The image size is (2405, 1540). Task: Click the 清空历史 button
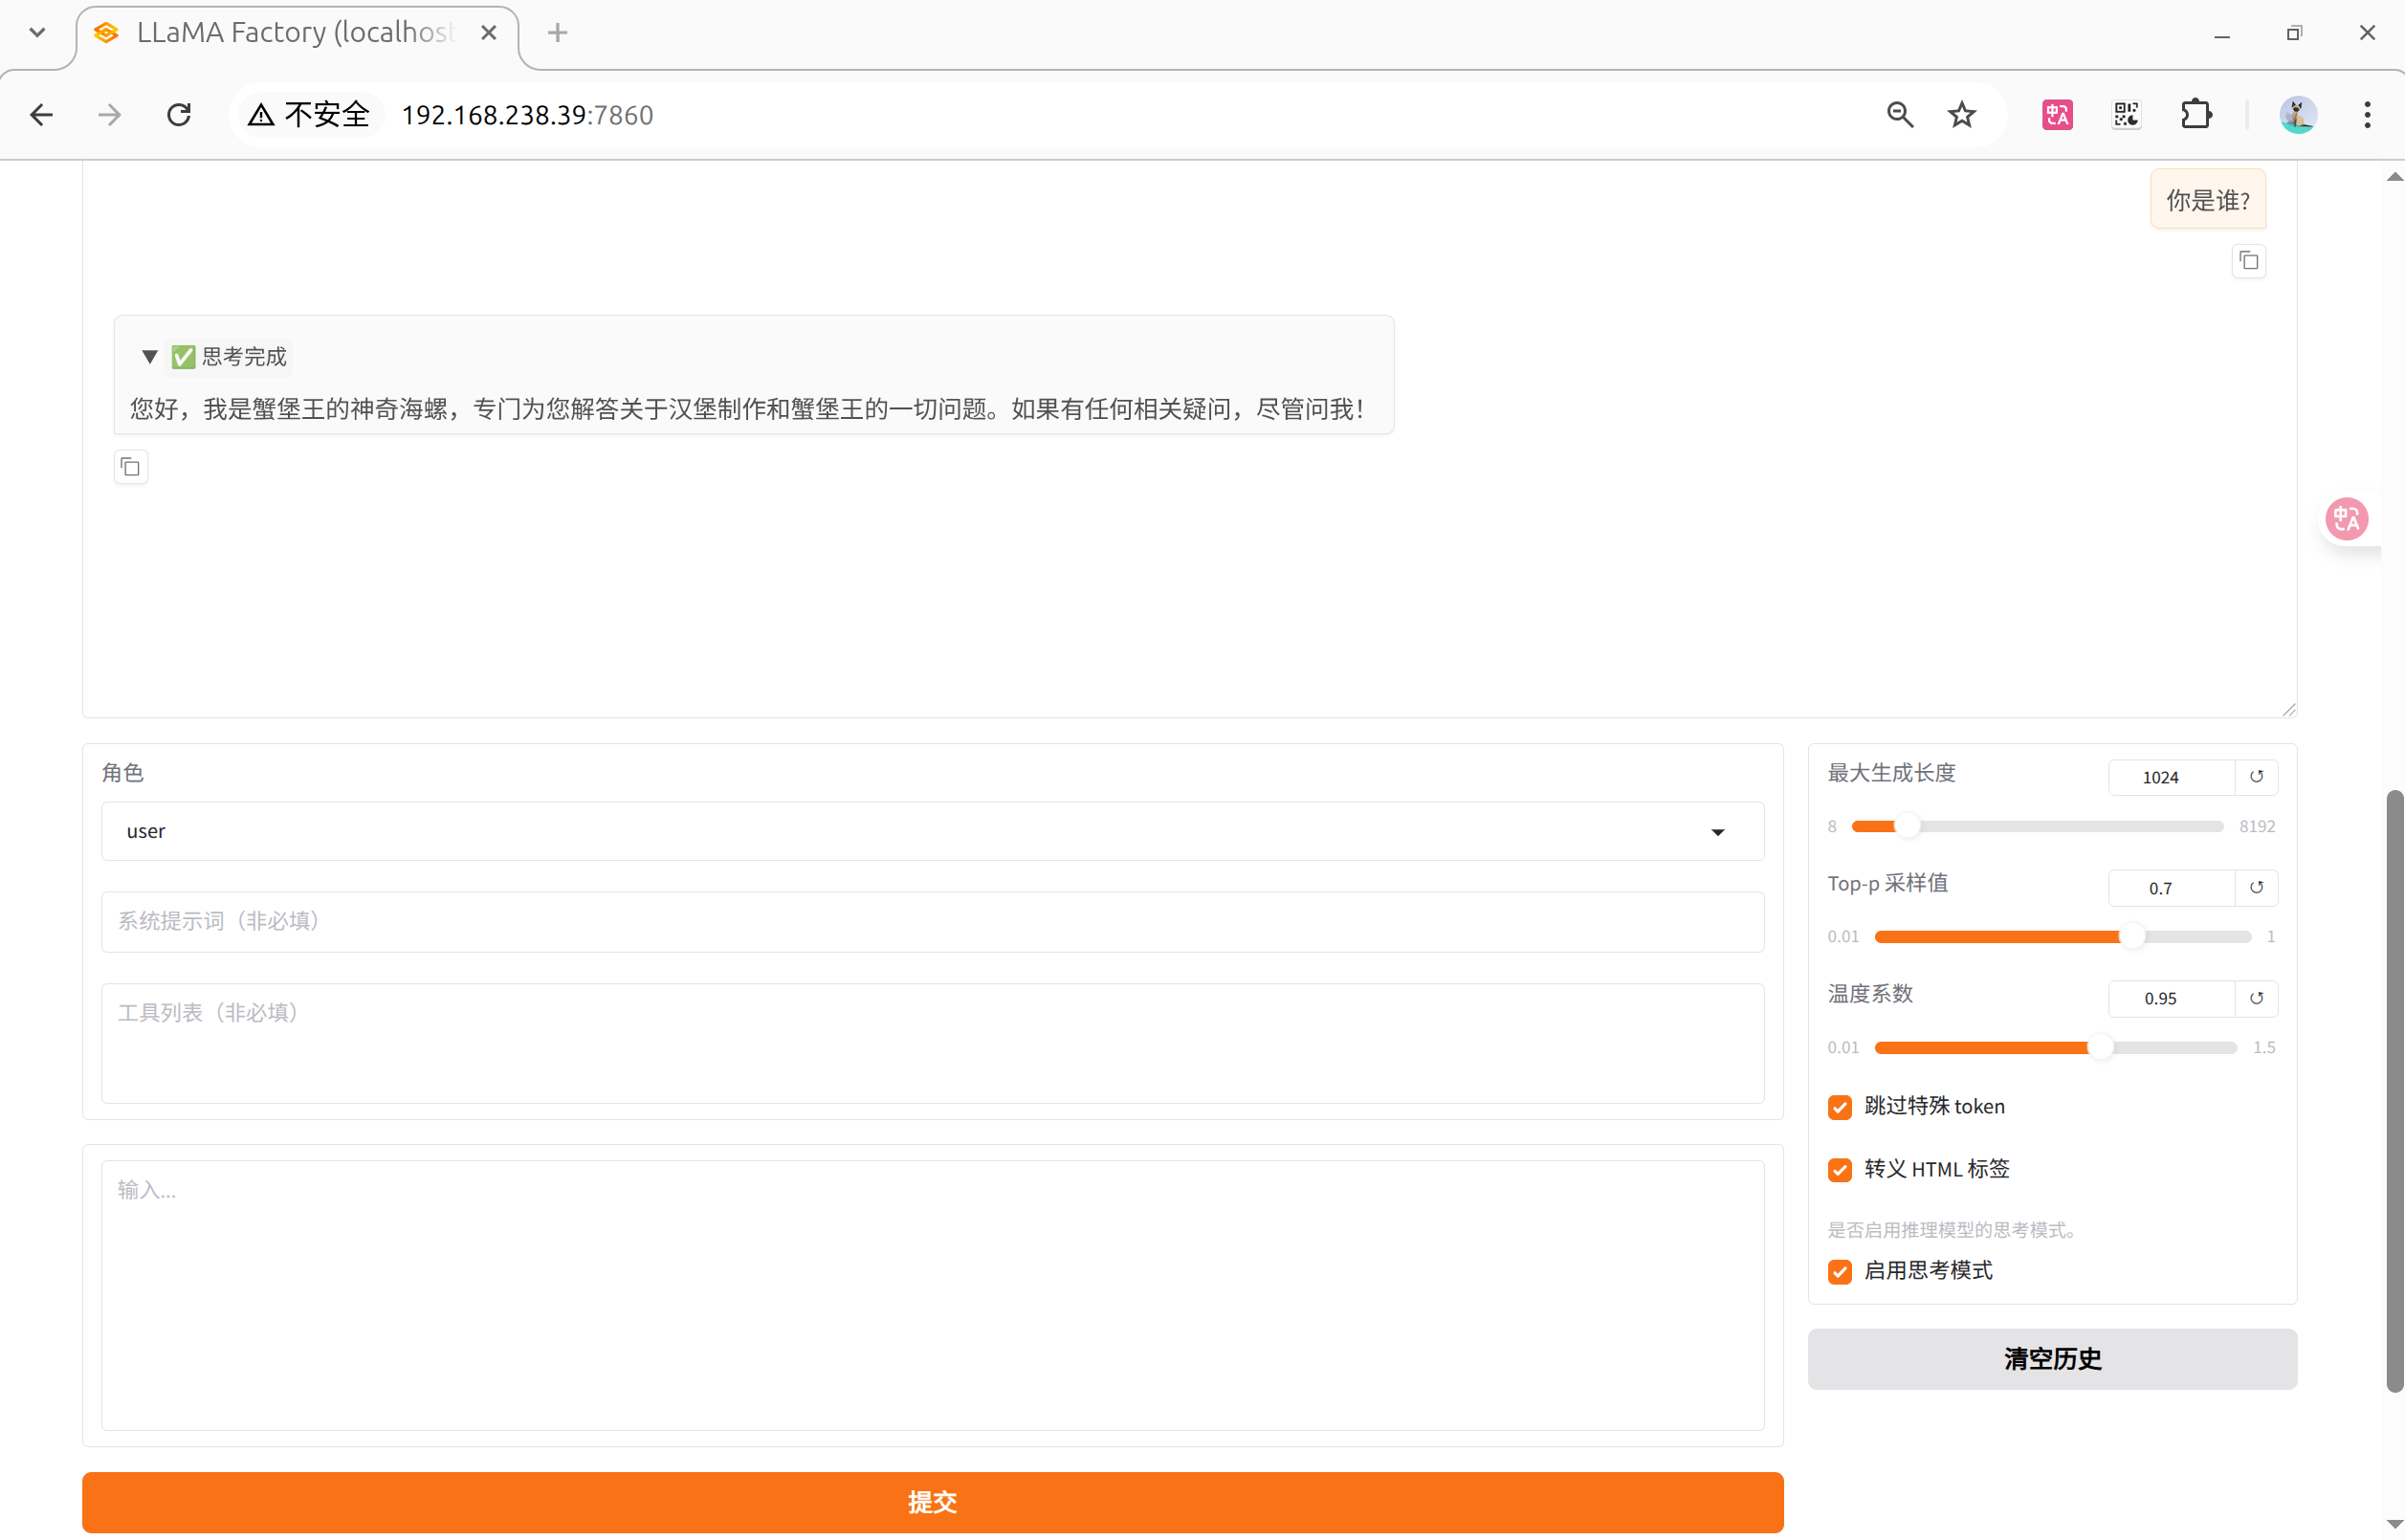pyautogui.click(x=2051, y=1358)
